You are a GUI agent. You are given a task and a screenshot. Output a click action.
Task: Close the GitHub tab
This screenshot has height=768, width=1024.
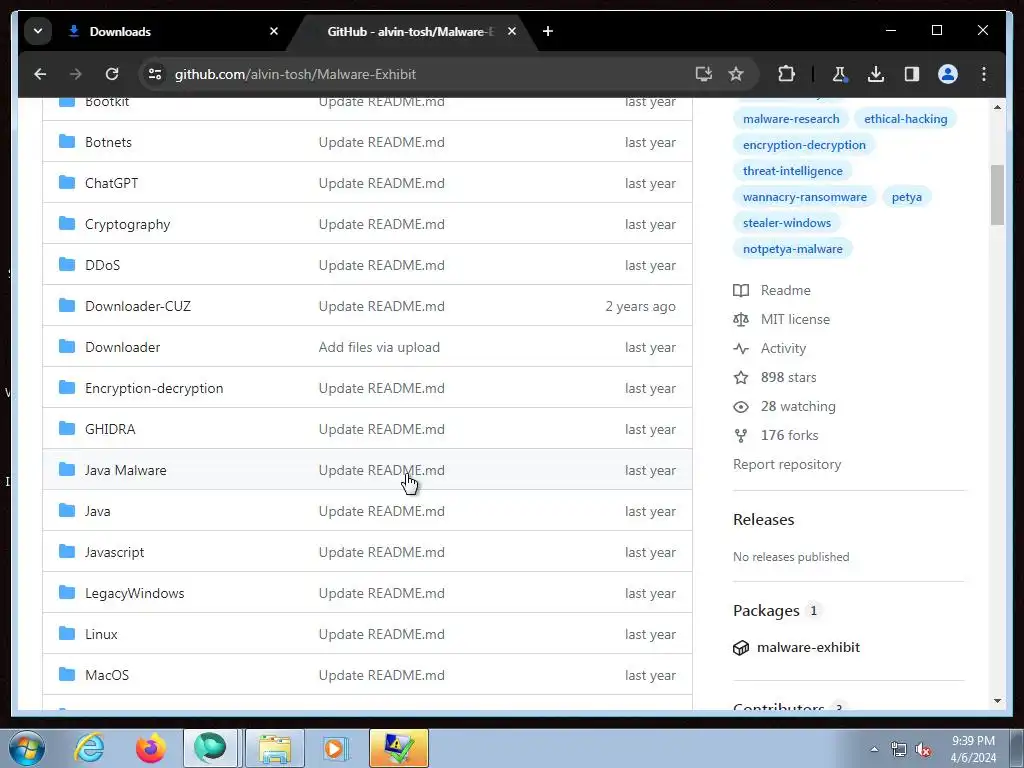pos(512,31)
